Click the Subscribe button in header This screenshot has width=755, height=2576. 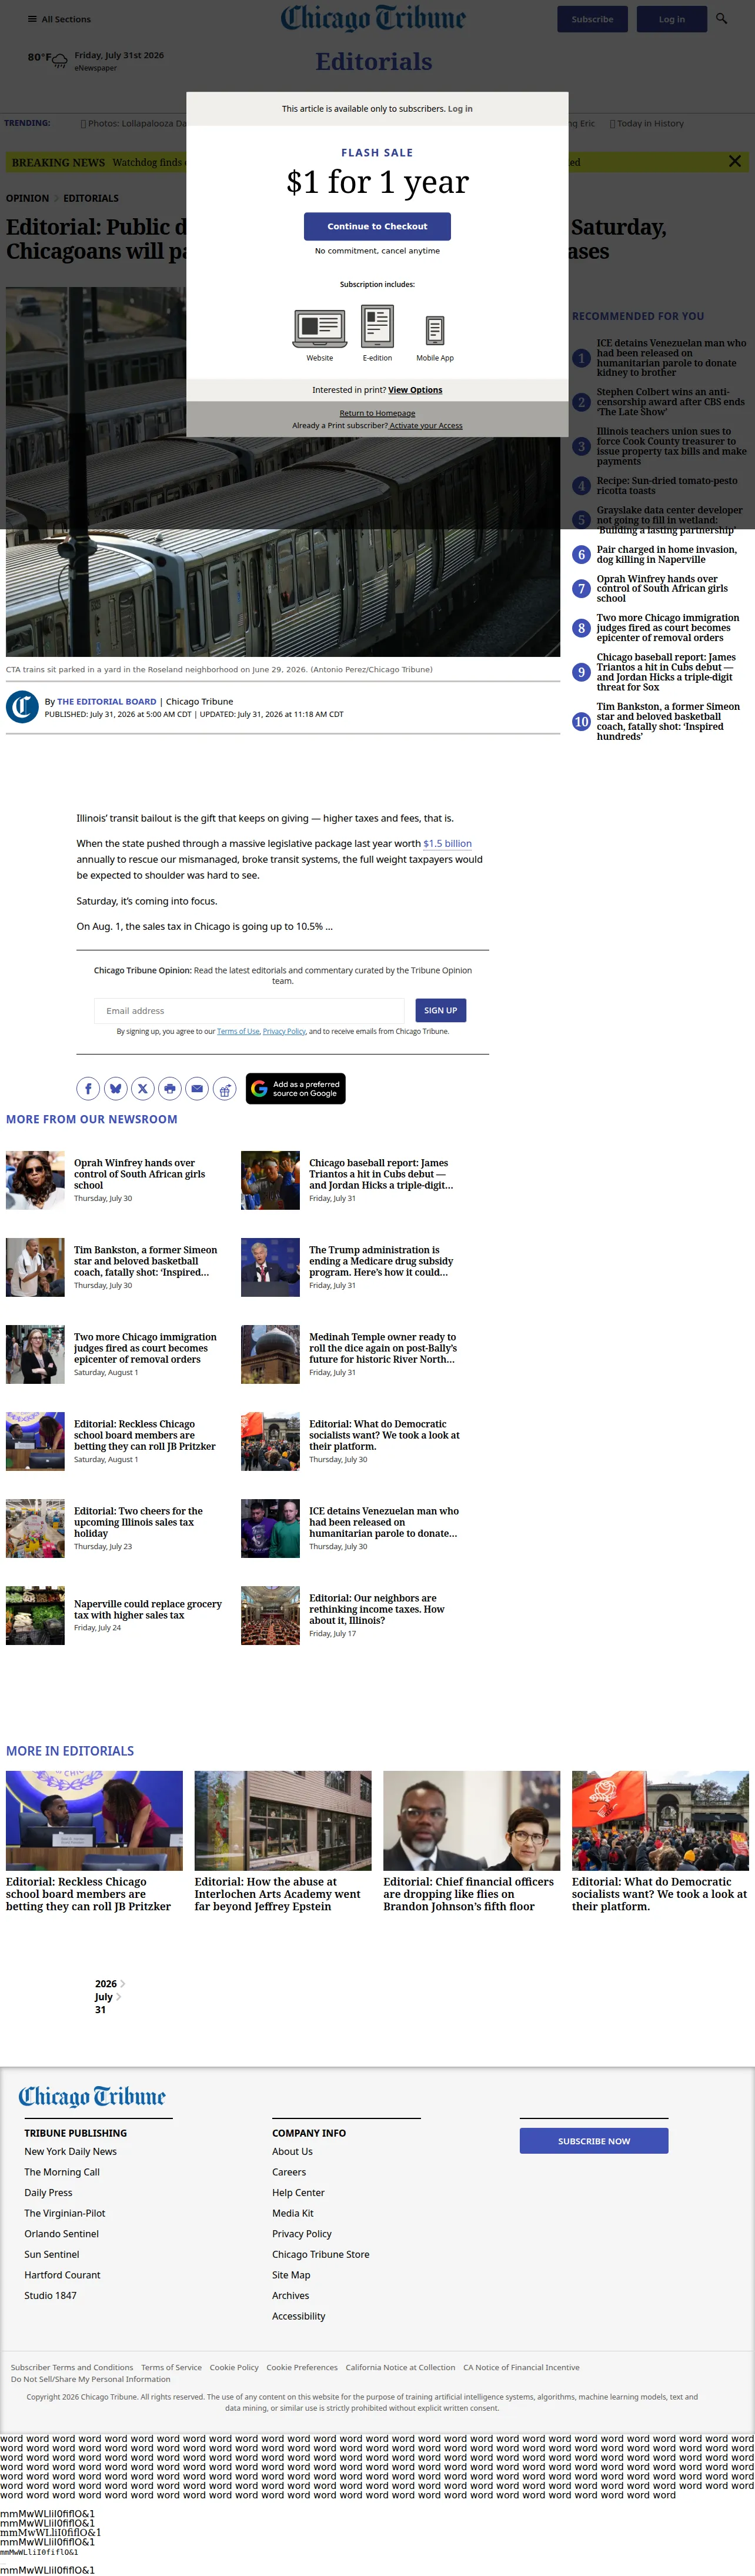coord(592,19)
